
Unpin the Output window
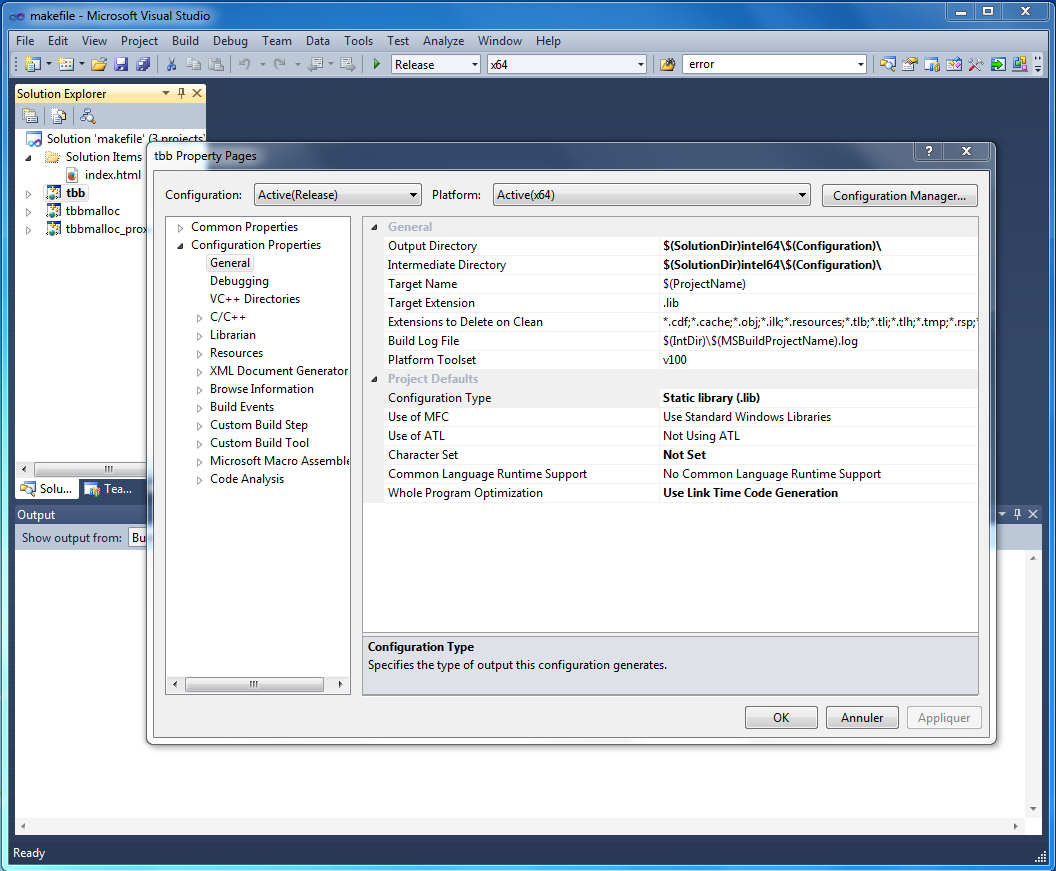1017,514
